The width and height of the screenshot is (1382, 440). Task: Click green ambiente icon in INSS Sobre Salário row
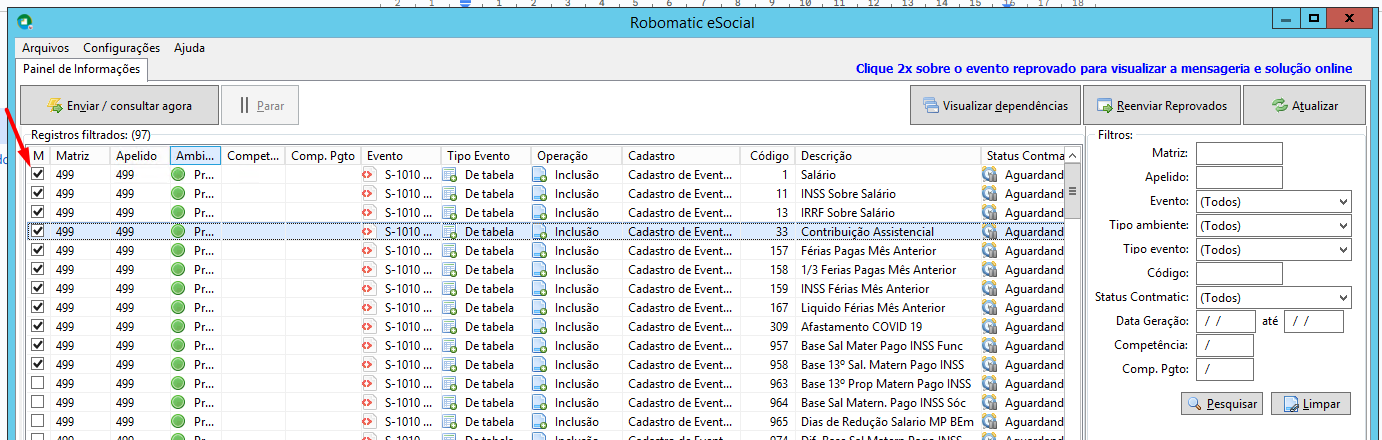coord(179,193)
